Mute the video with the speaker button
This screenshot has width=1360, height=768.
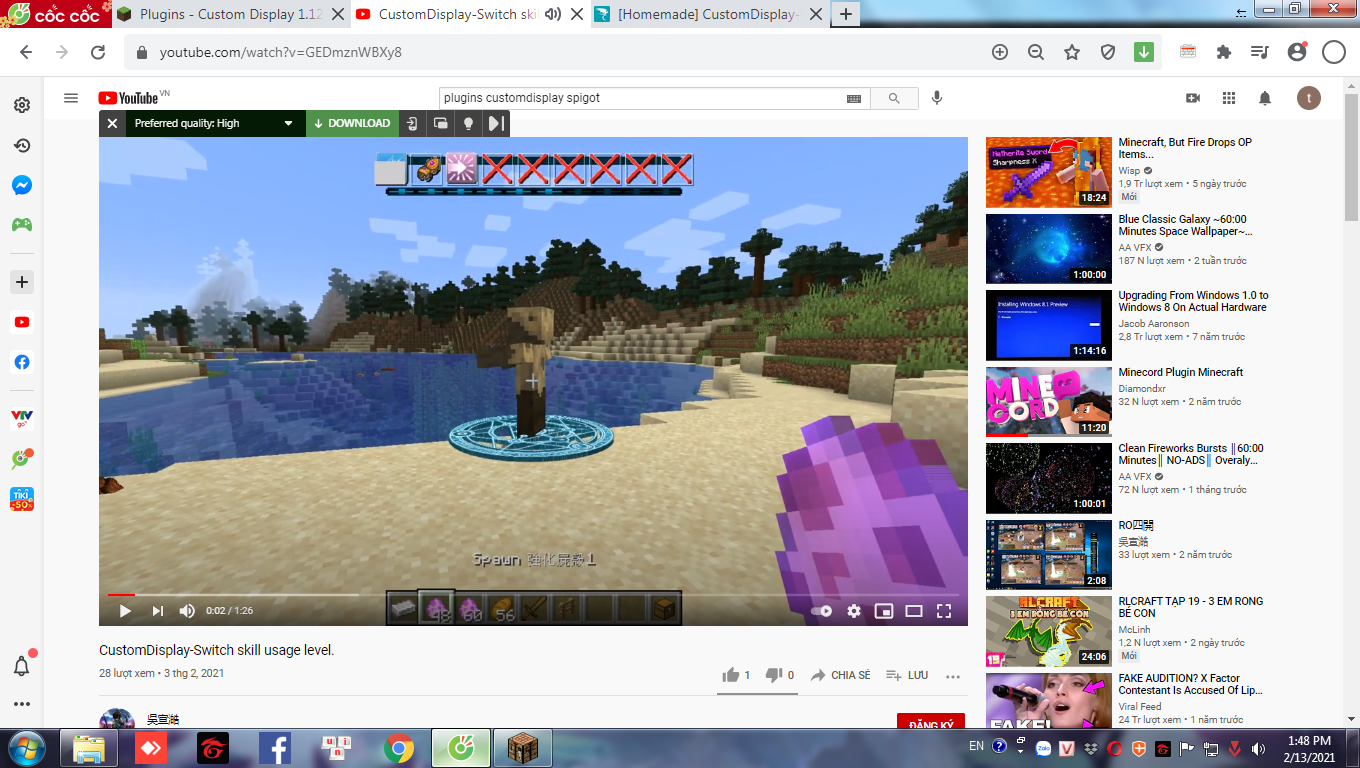pyautogui.click(x=187, y=610)
